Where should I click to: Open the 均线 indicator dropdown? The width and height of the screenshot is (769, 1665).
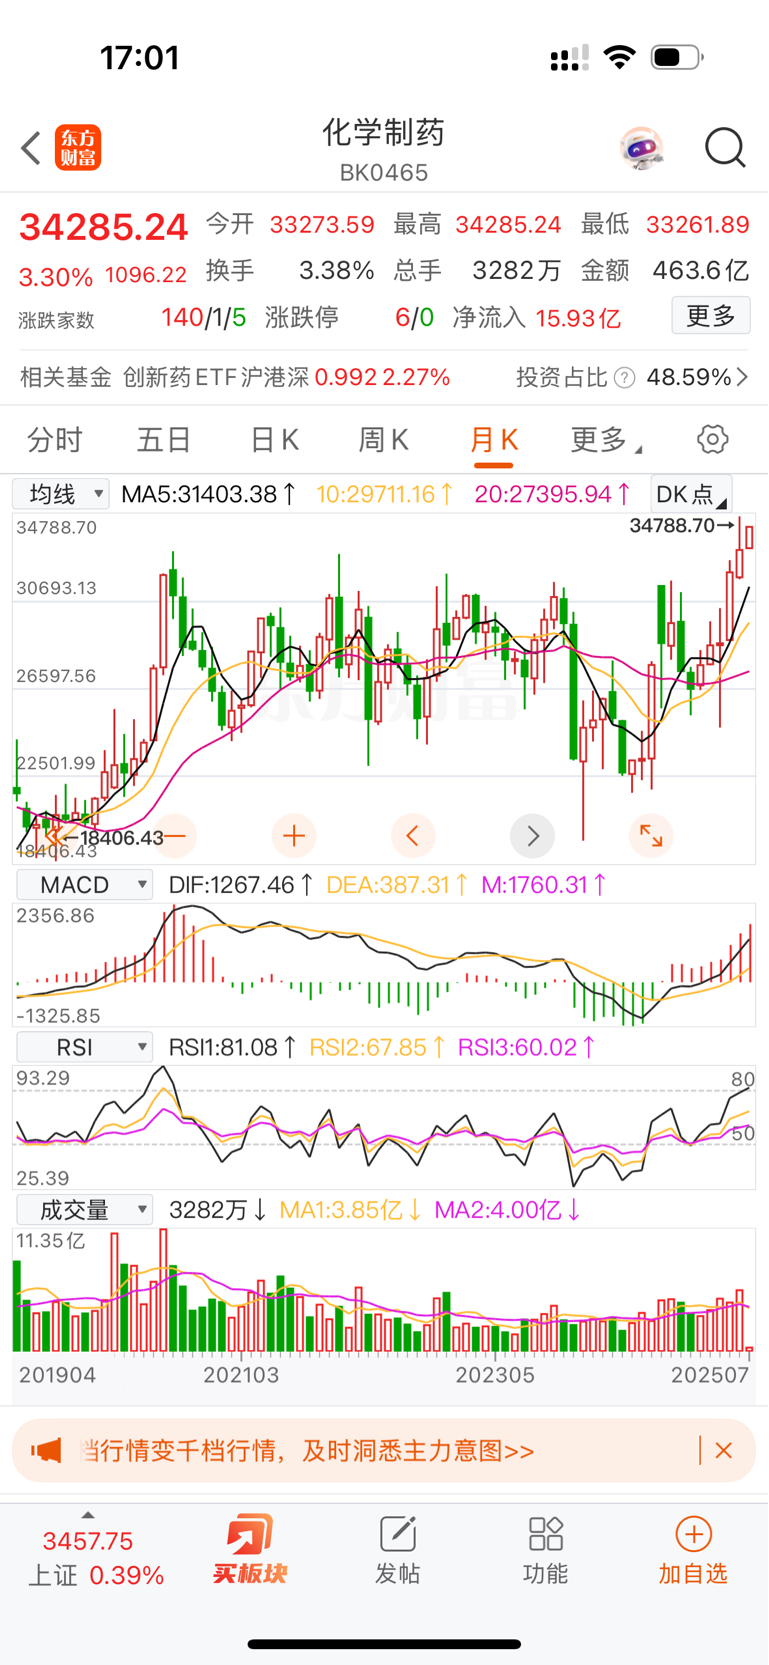click(61, 493)
